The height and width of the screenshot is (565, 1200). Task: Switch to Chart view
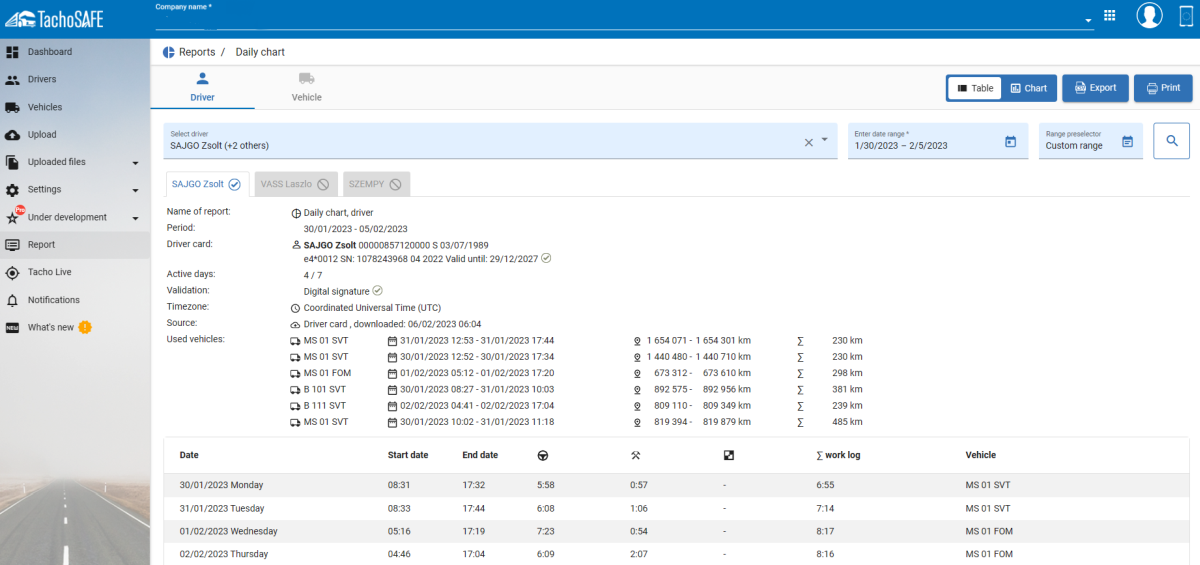pyautogui.click(x=1028, y=88)
